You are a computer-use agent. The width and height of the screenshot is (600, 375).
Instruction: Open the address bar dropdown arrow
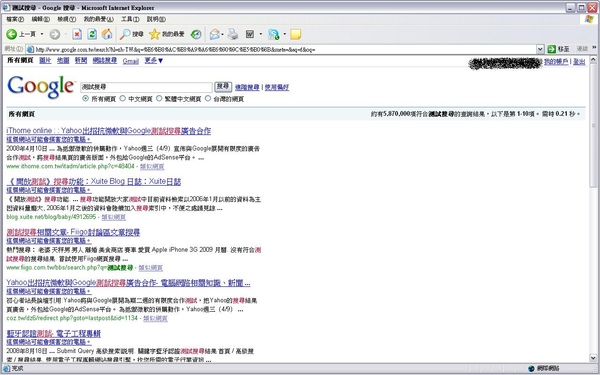[540, 49]
